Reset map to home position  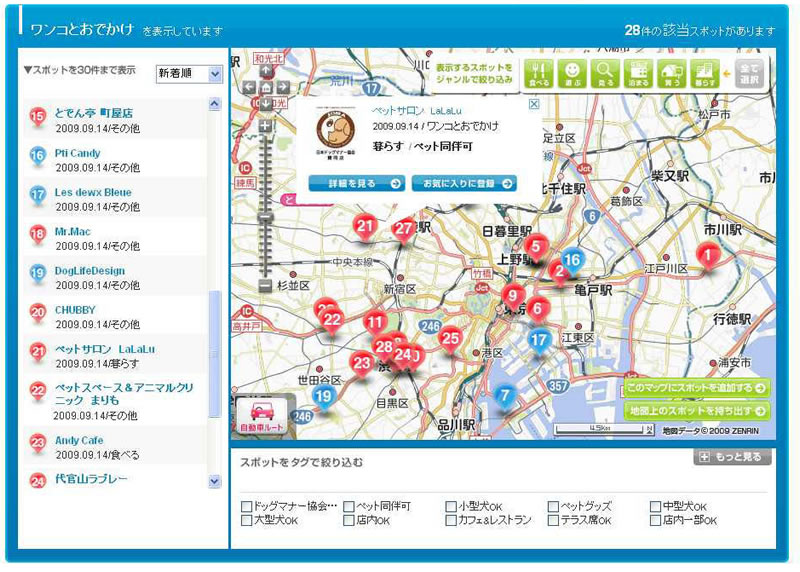266,87
